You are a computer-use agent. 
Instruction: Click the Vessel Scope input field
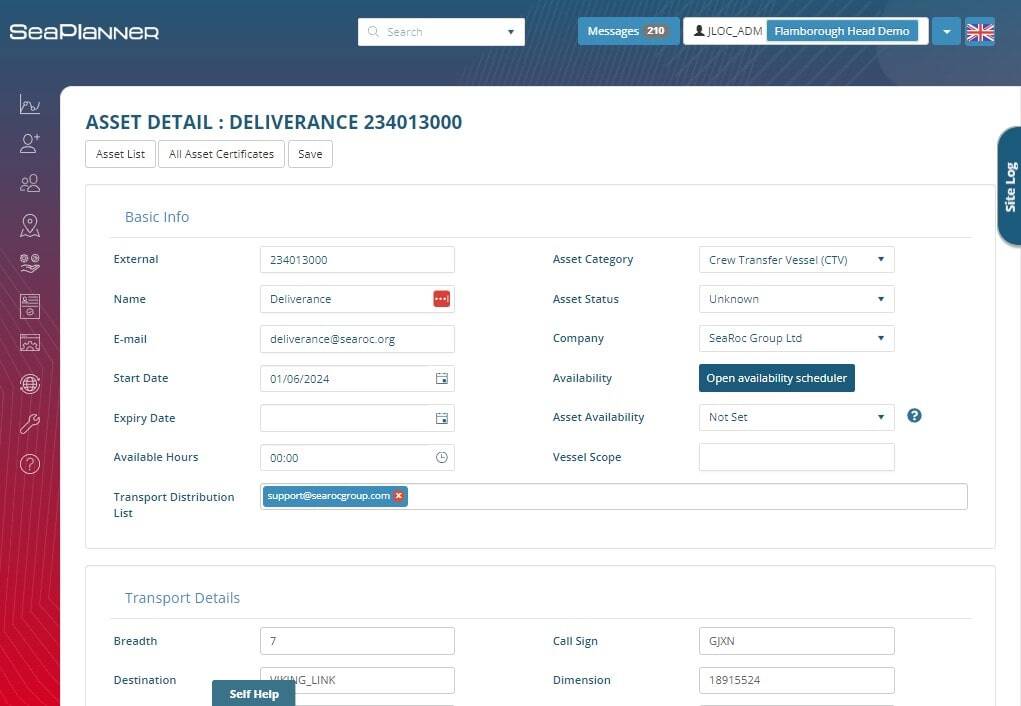click(x=796, y=457)
